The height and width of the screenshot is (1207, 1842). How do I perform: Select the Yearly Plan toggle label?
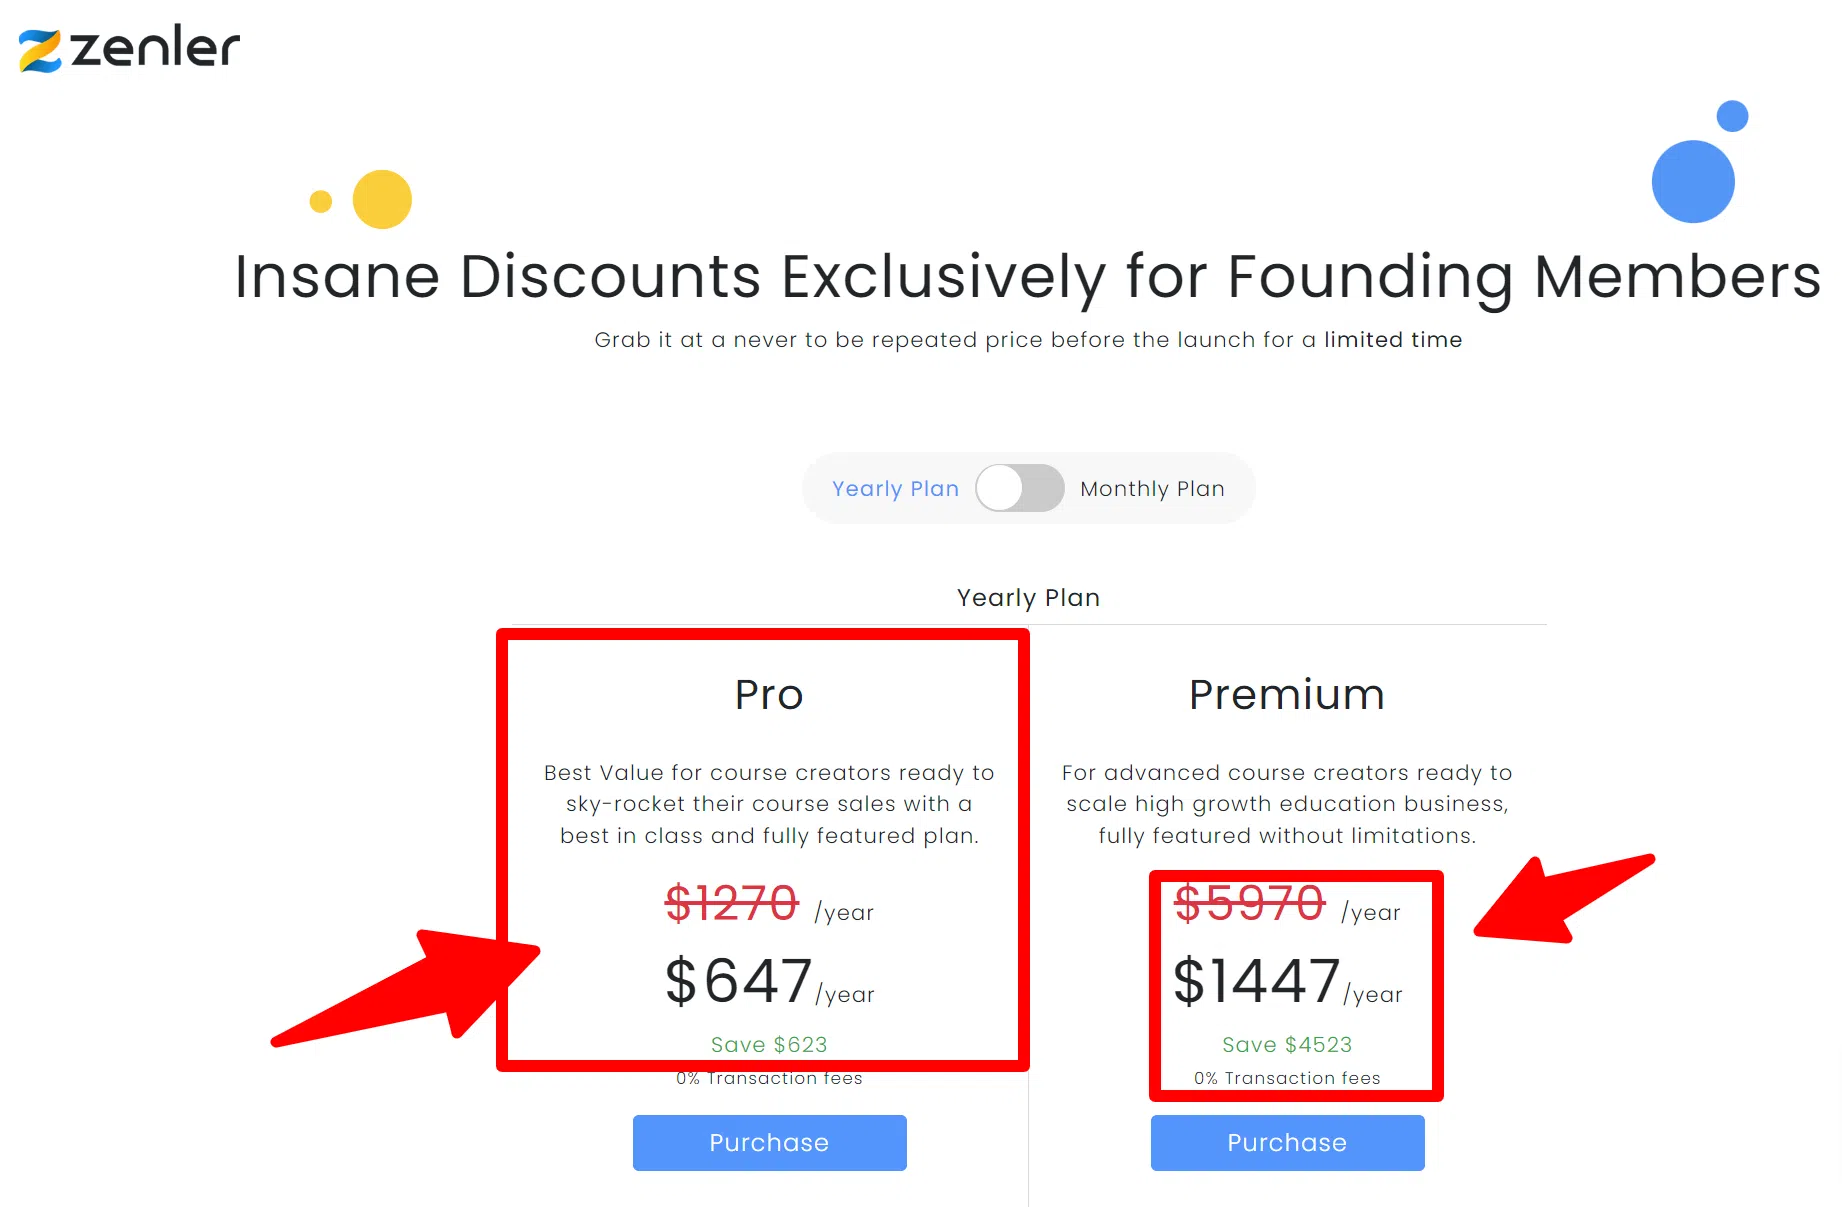[895, 488]
